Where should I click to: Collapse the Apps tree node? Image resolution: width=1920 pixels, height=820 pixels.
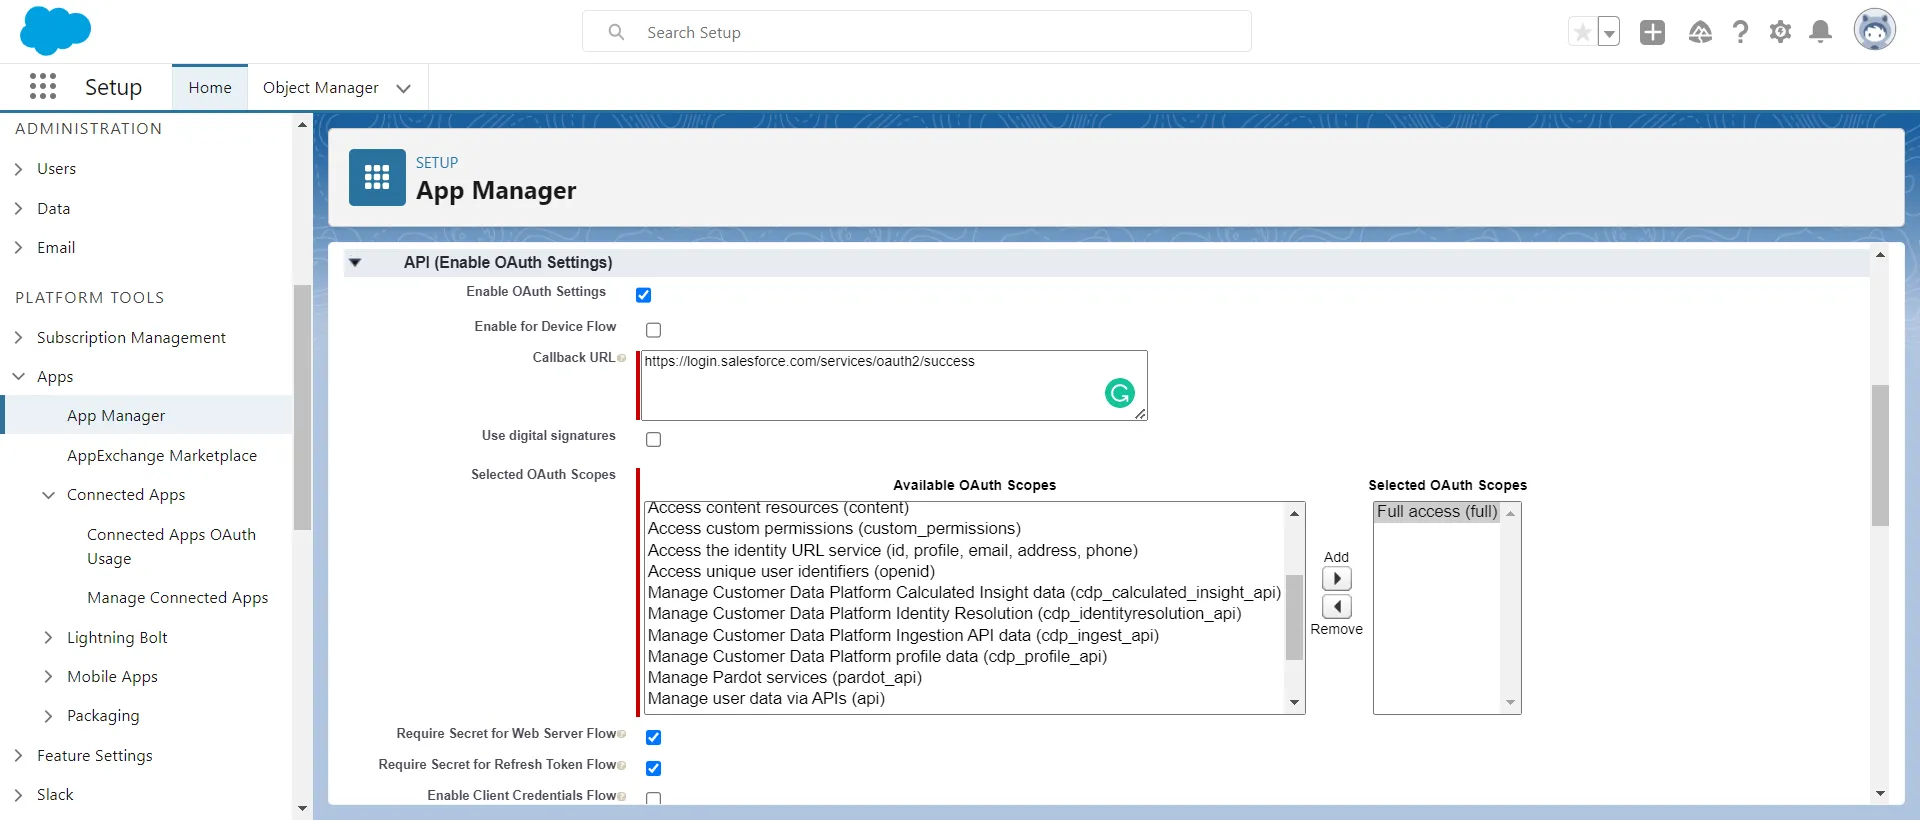tap(18, 377)
